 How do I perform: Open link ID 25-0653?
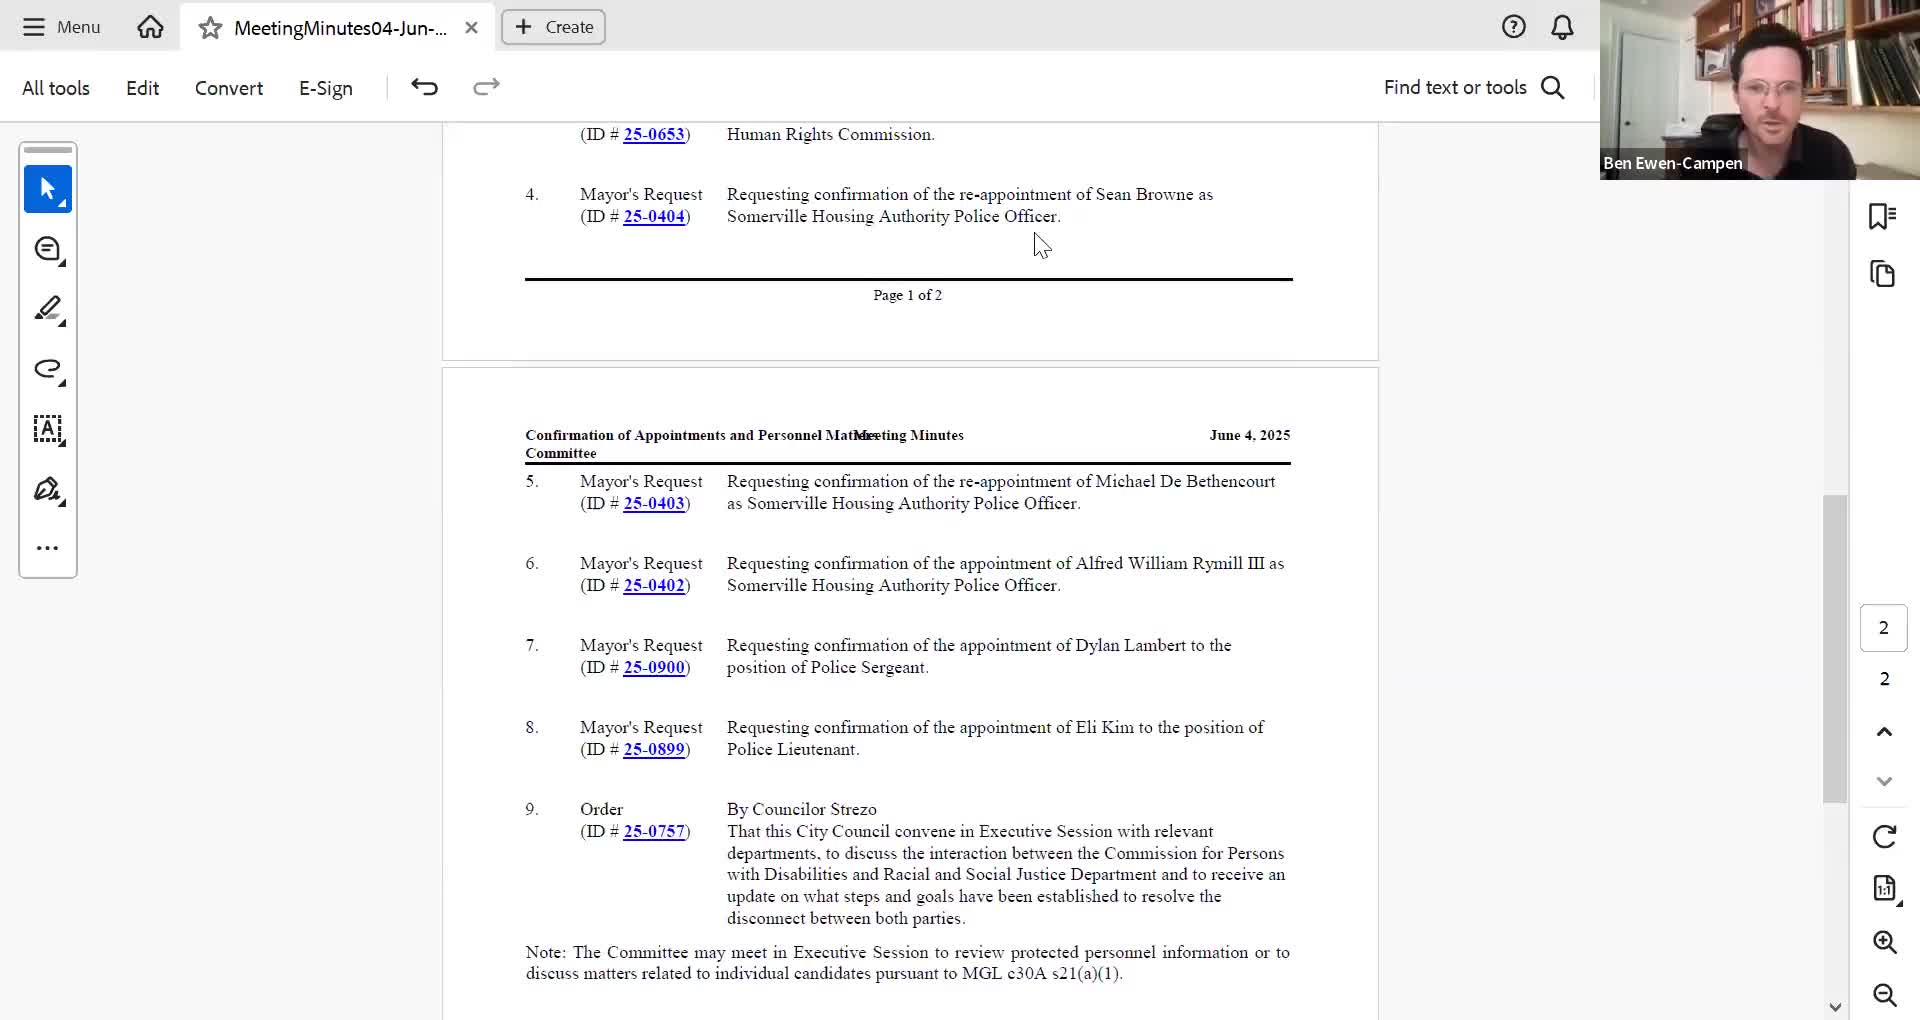(x=654, y=134)
